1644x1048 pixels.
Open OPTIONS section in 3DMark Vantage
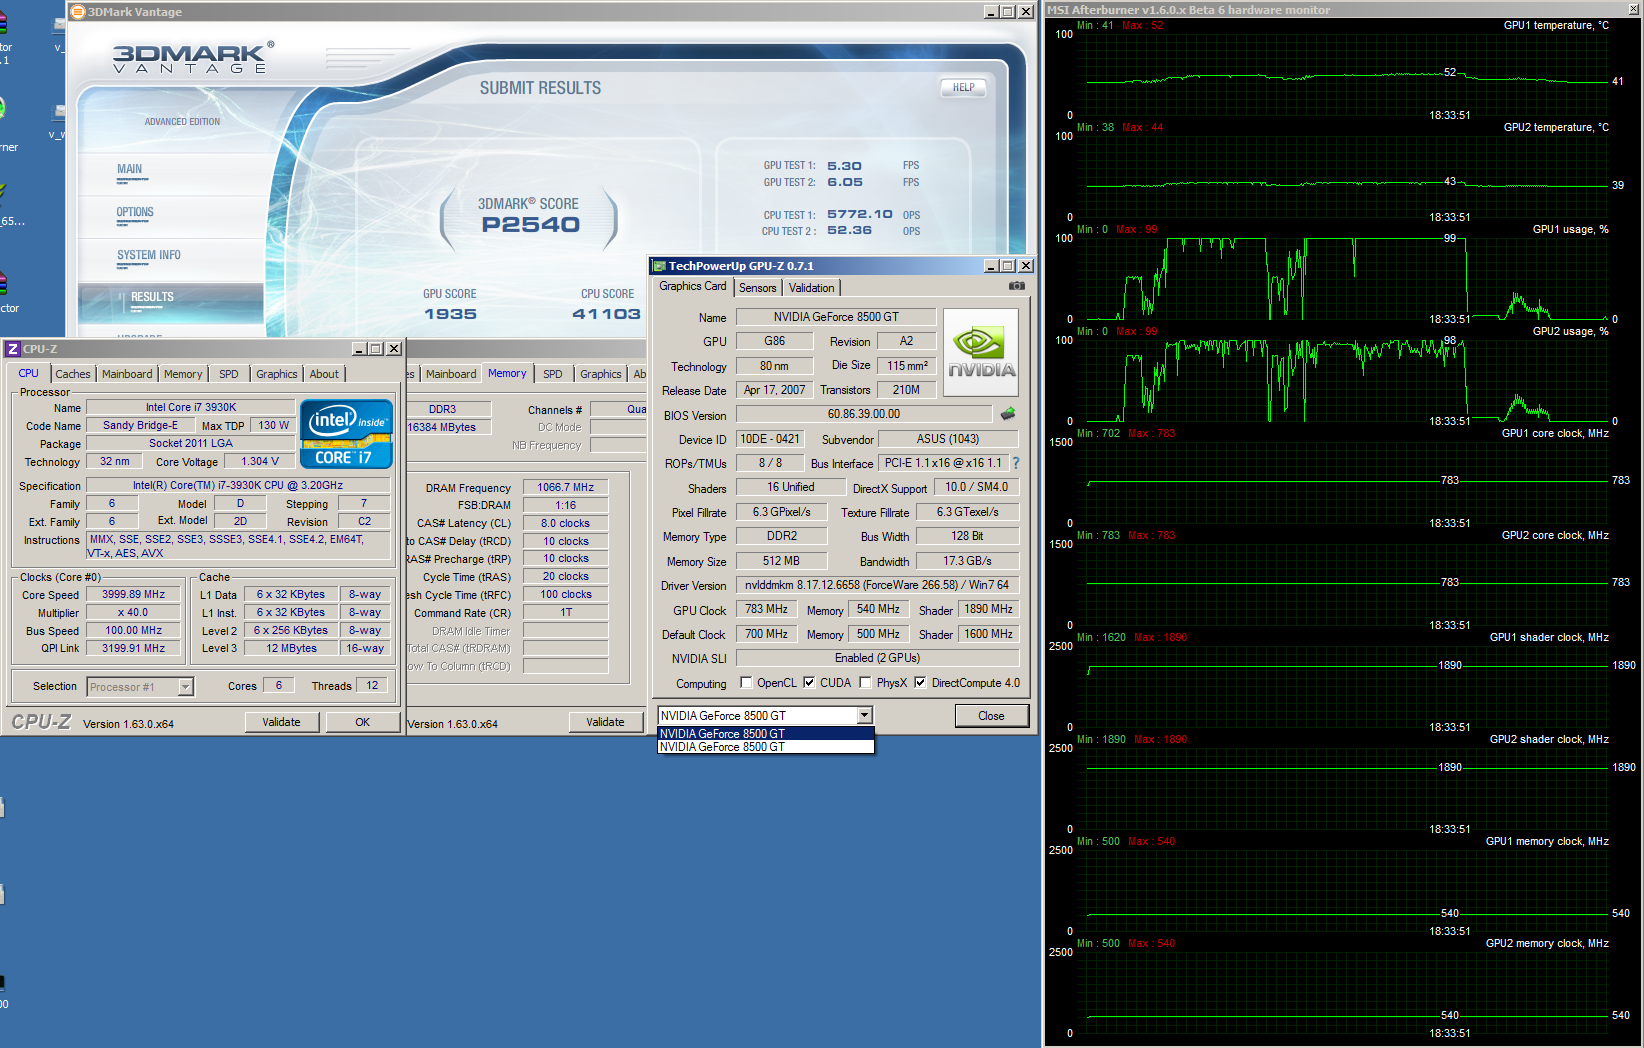point(135,213)
